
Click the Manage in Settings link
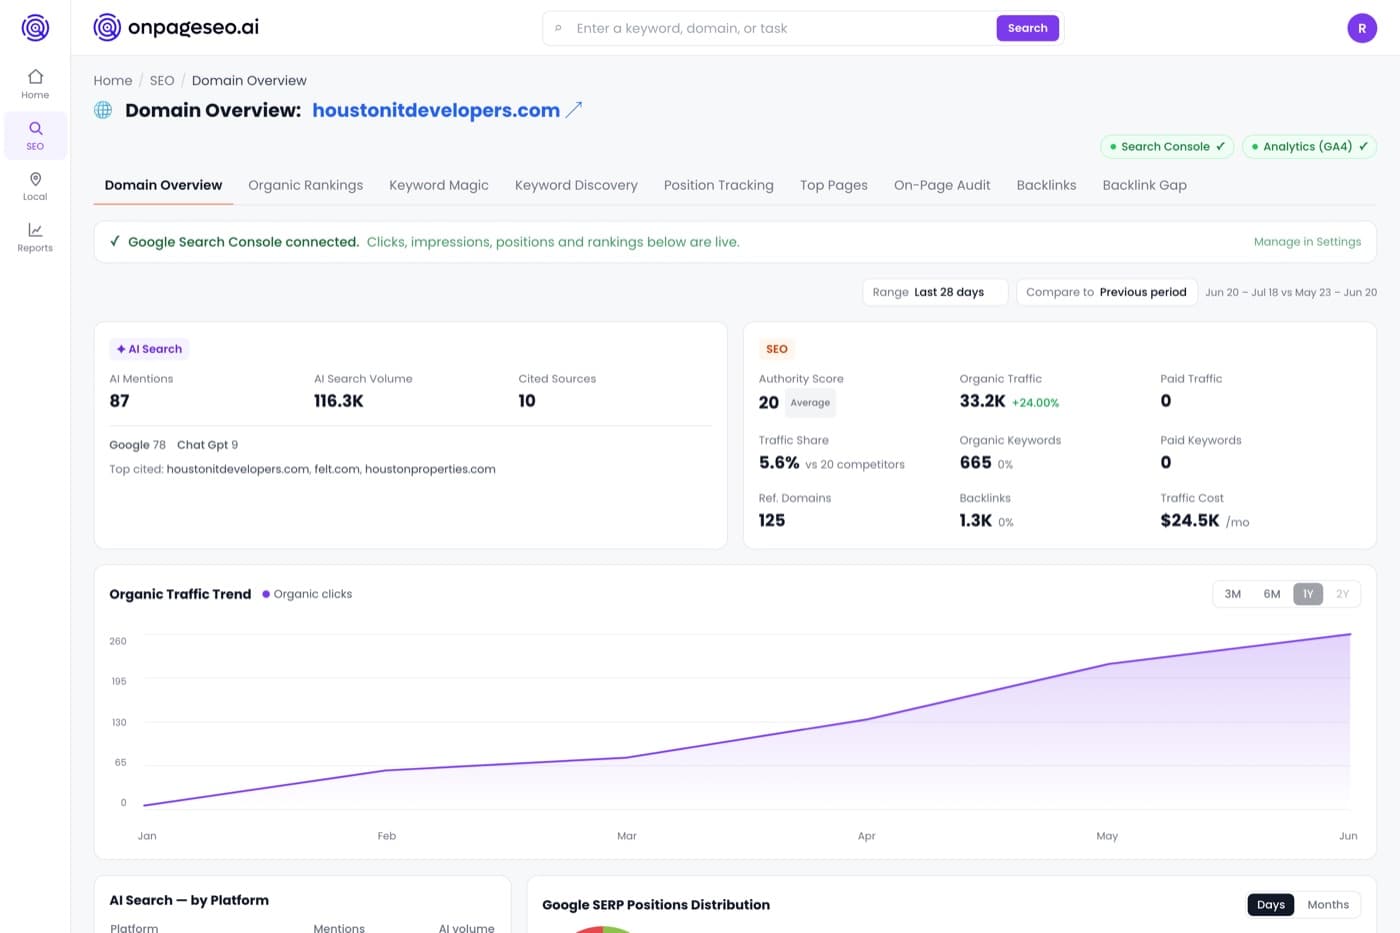(x=1307, y=242)
